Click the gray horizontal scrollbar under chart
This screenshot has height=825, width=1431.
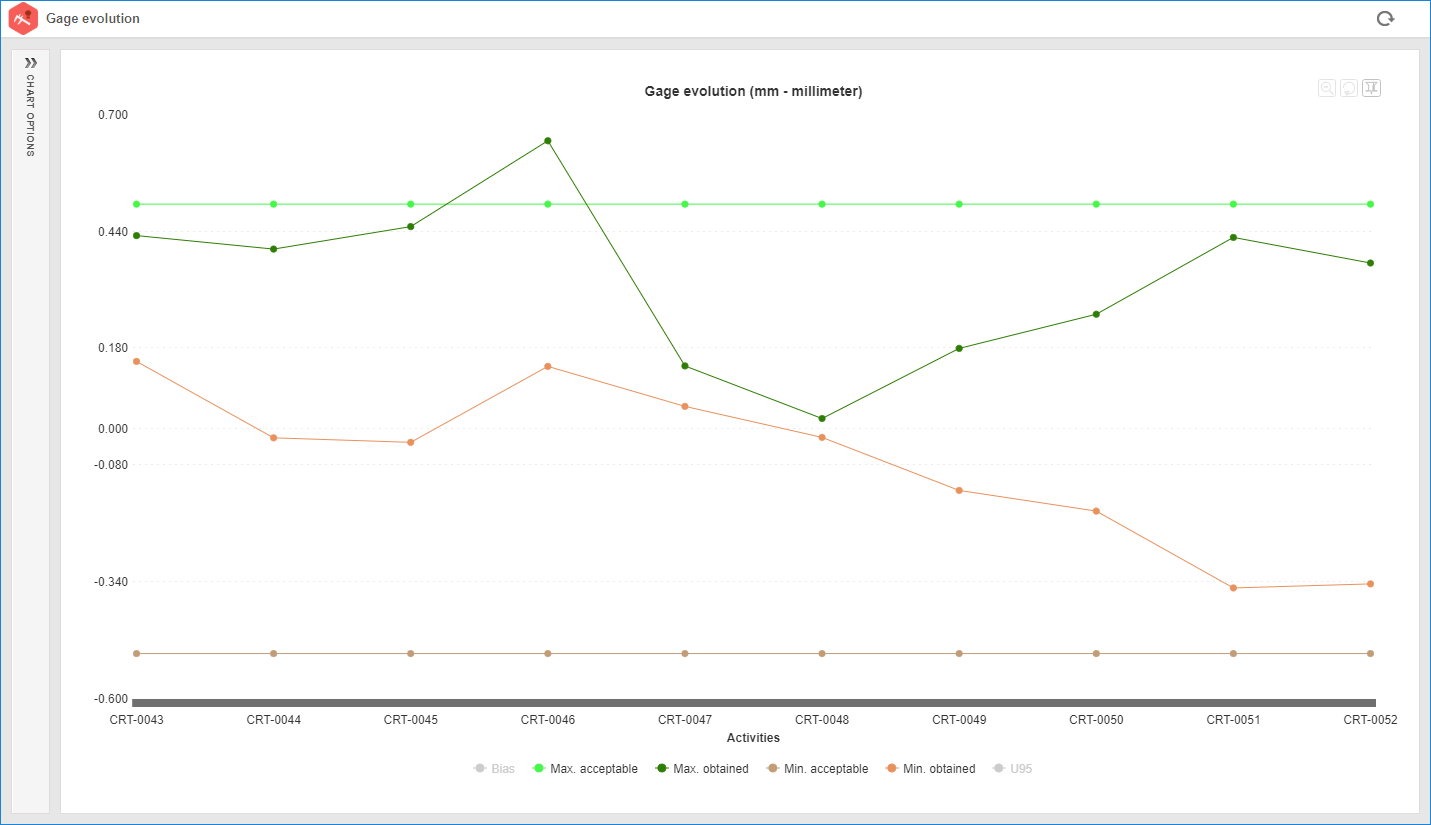coord(754,703)
